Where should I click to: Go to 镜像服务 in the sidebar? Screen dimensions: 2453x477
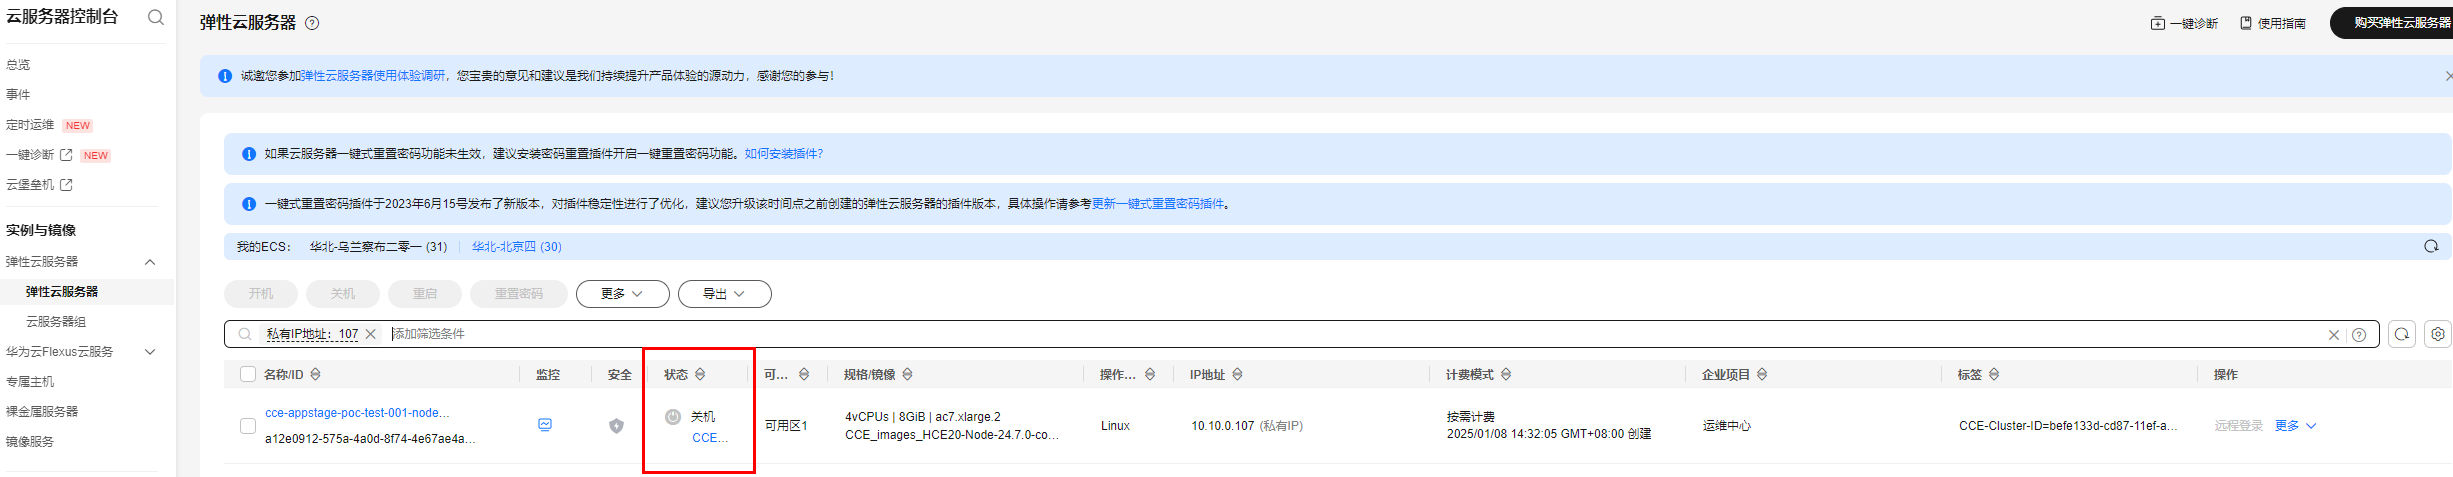point(30,442)
